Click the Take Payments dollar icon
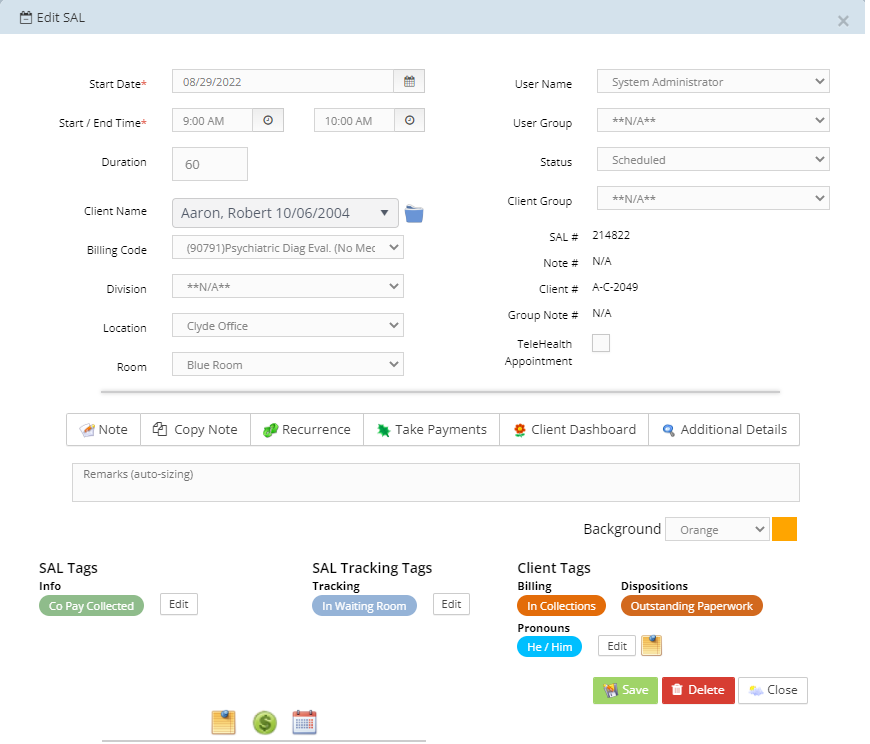 tap(383, 429)
